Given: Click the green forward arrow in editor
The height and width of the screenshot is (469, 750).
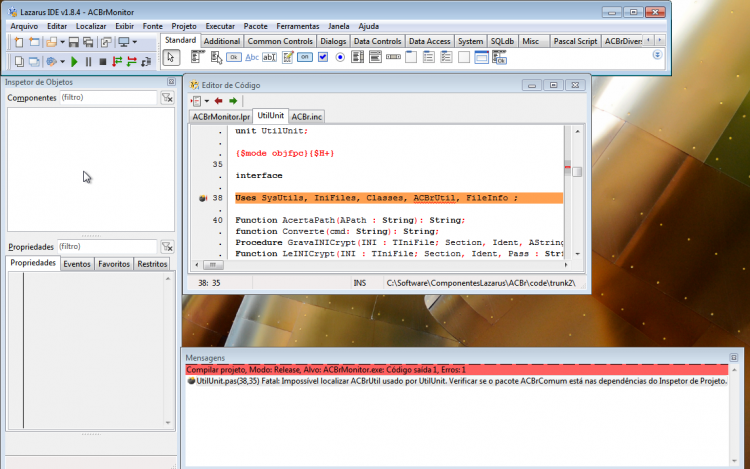Looking at the screenshot, I should [x=233, y=101].
